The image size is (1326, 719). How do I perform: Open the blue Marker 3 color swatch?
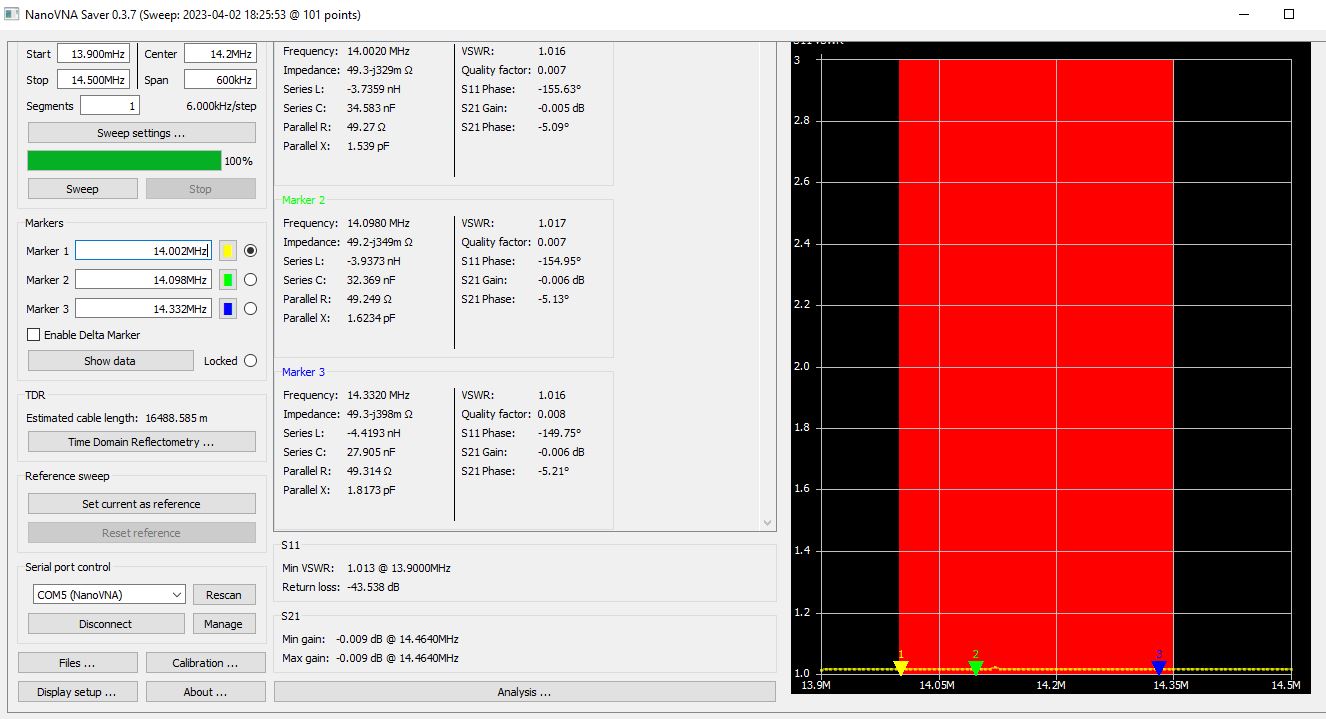click(227, 309)
